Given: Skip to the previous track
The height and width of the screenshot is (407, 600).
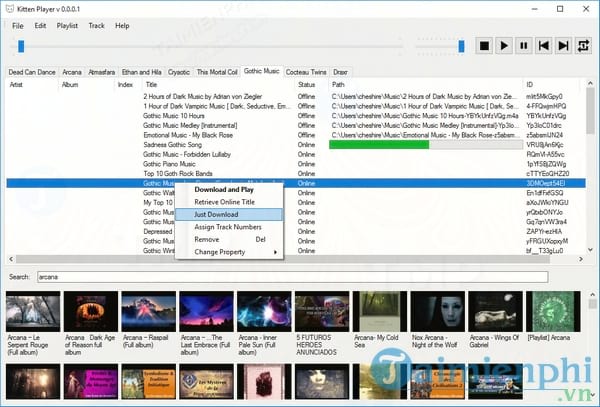Looking at the screenshot, I should [544, 45].
